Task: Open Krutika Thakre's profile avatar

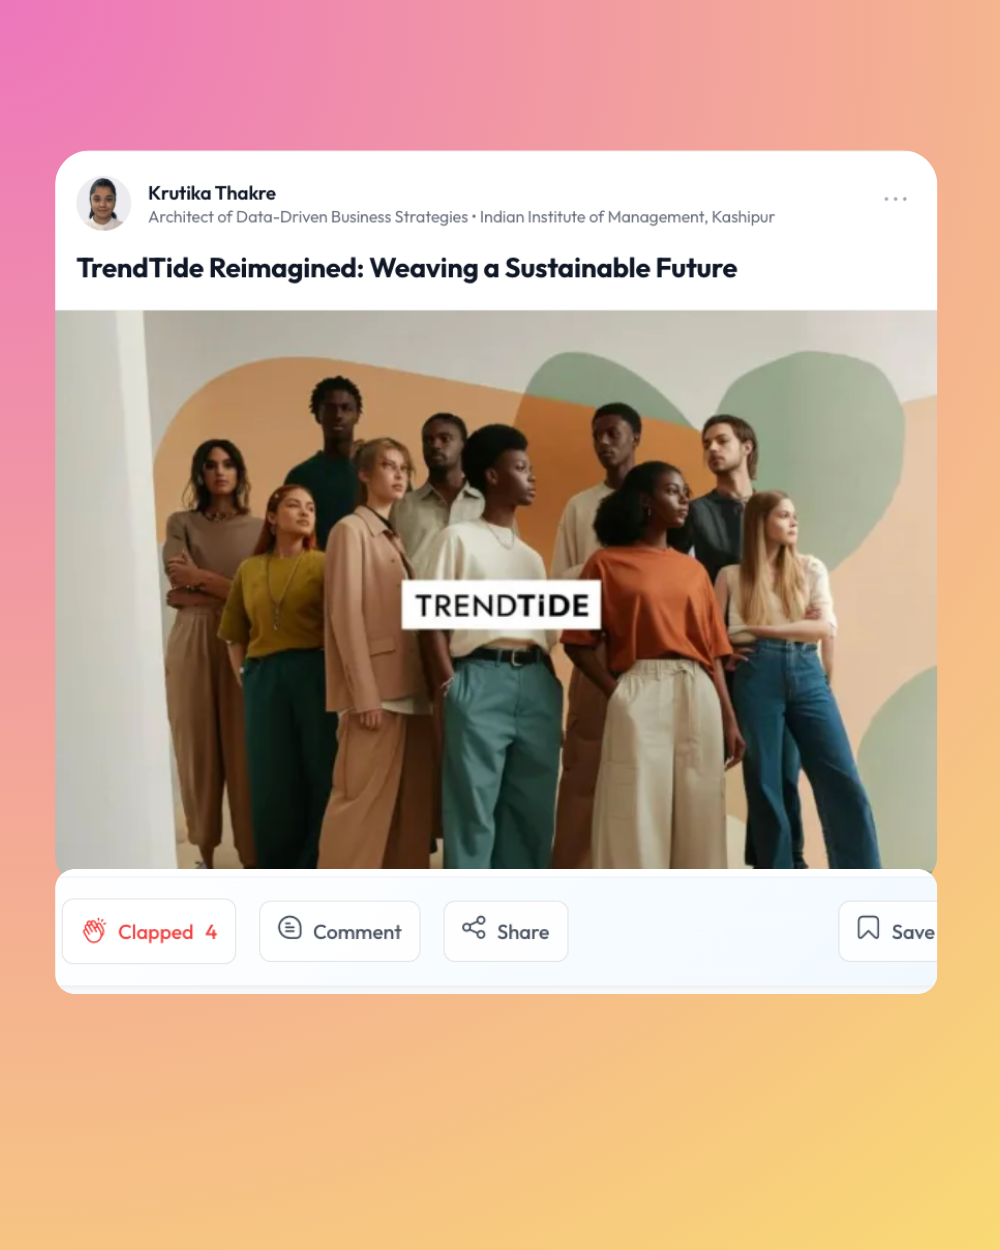Action: coord(104,203)
